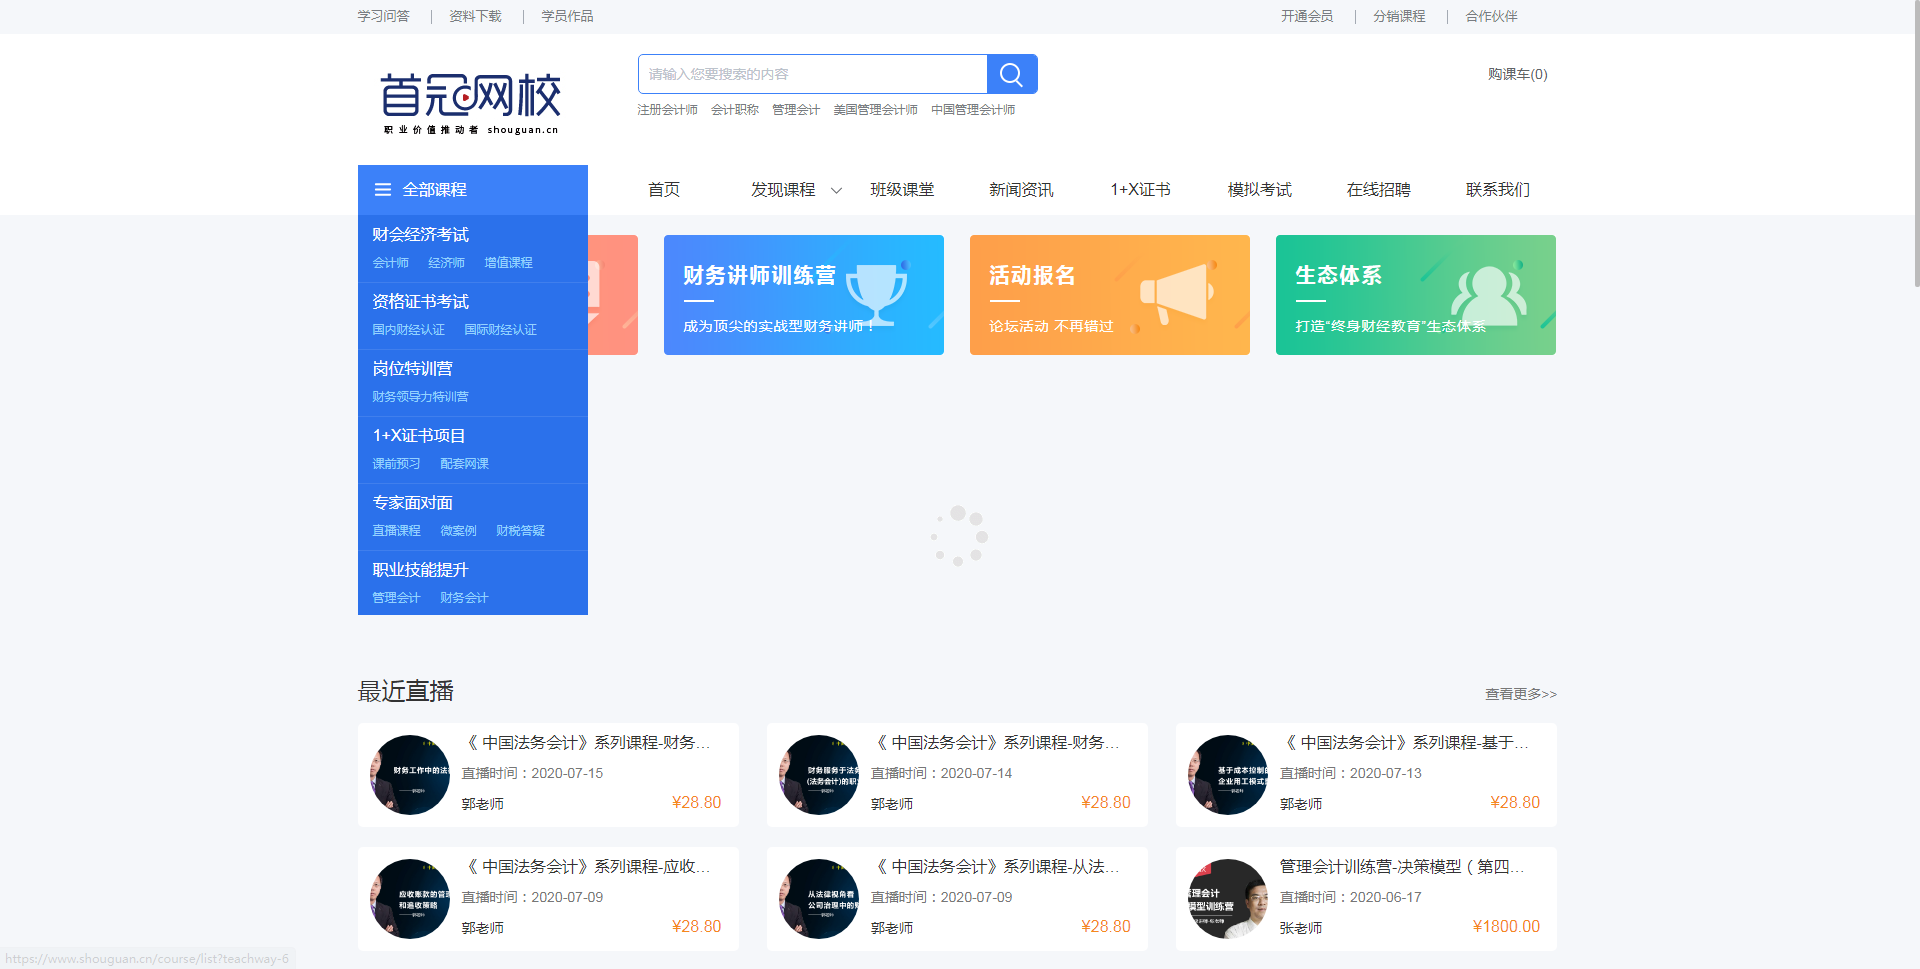Click 管理会计 search suggestion
The height and width of the screenshot is (969, 1920).
(x=796, y=110)
